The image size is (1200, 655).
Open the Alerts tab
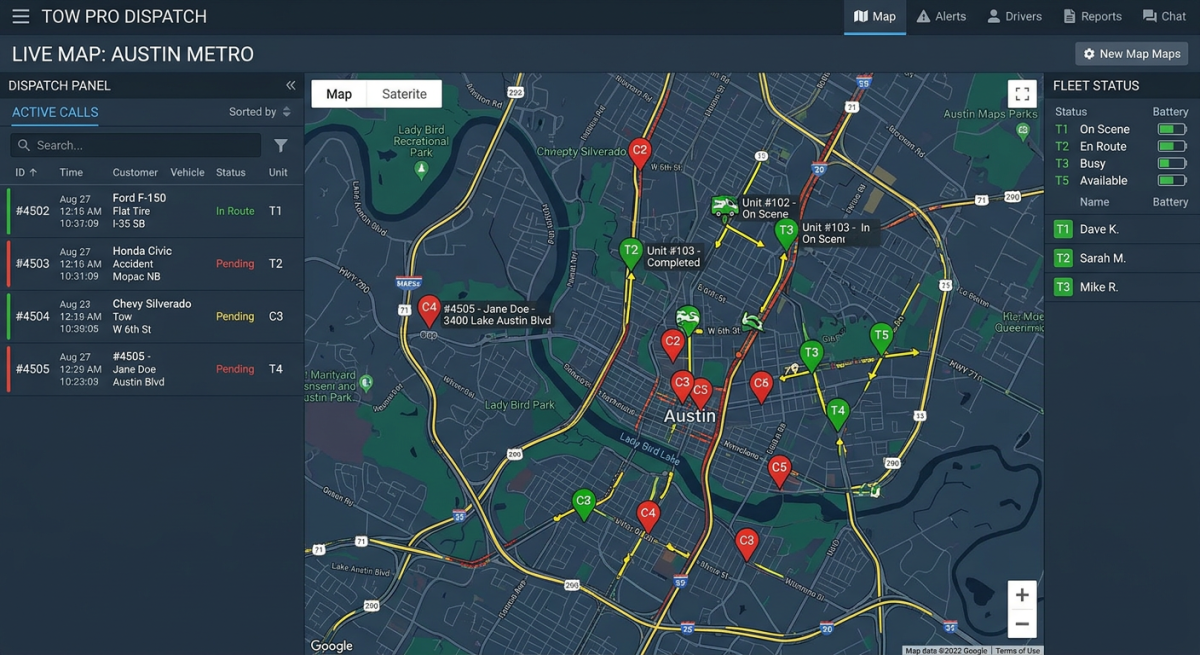click(x=941, y=17)
